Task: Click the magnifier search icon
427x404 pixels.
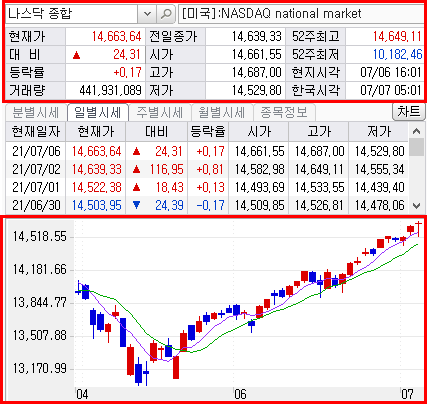Action: [166, 14]
